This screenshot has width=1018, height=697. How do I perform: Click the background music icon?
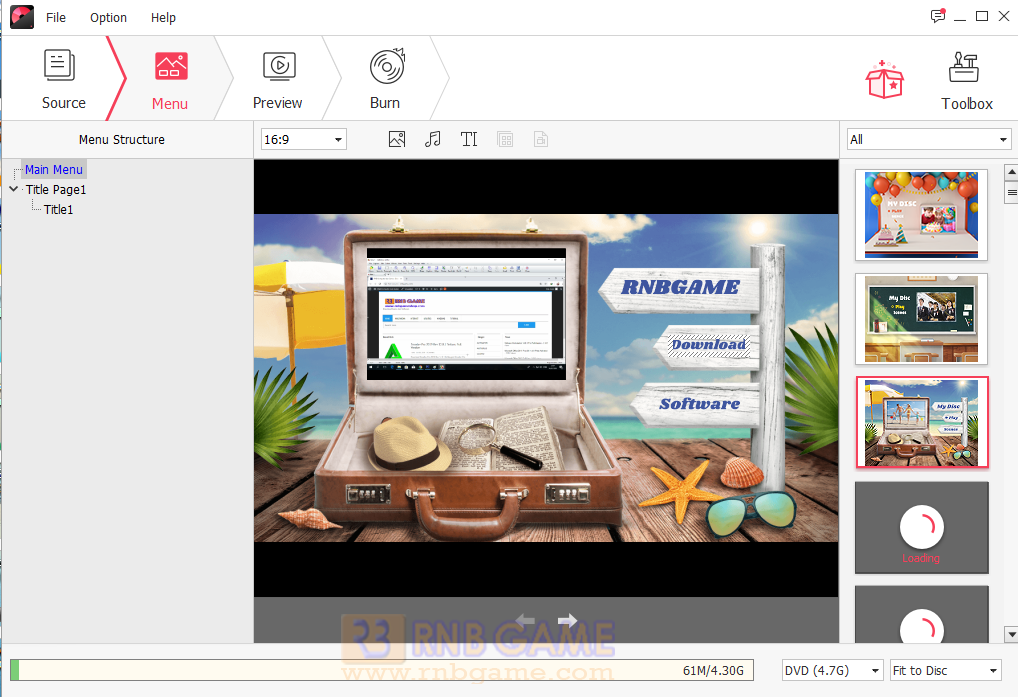(x=432, y=139)
